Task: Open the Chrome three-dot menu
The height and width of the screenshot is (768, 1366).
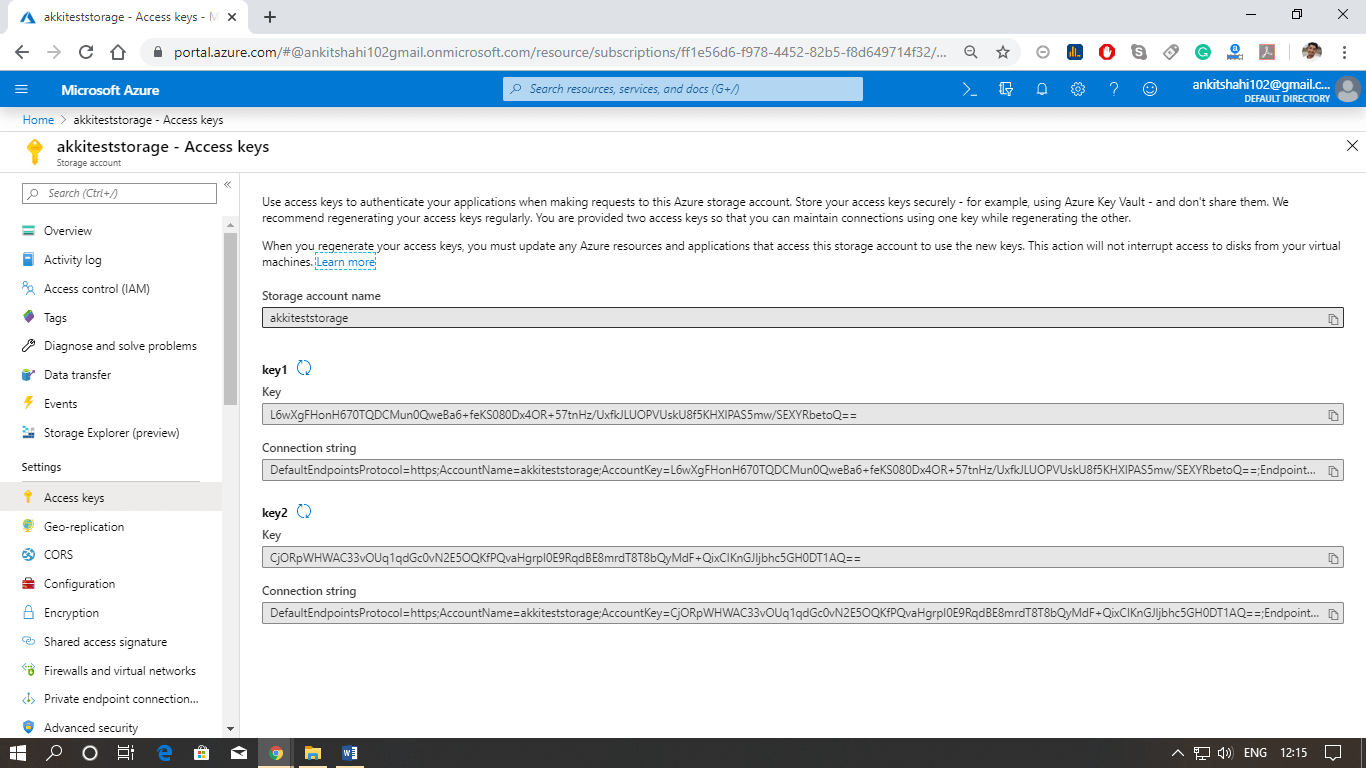Action: pos(1346,52)
